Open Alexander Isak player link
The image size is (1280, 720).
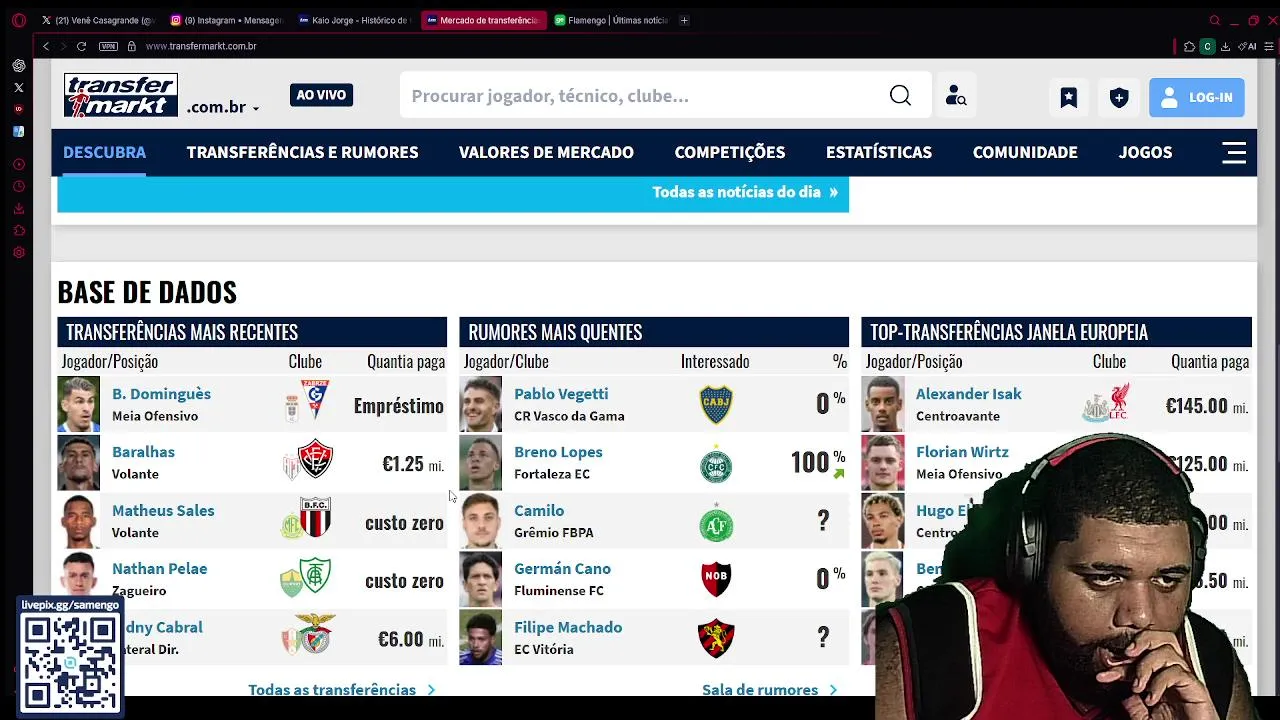pyautogui.click(x=968, y=394)
